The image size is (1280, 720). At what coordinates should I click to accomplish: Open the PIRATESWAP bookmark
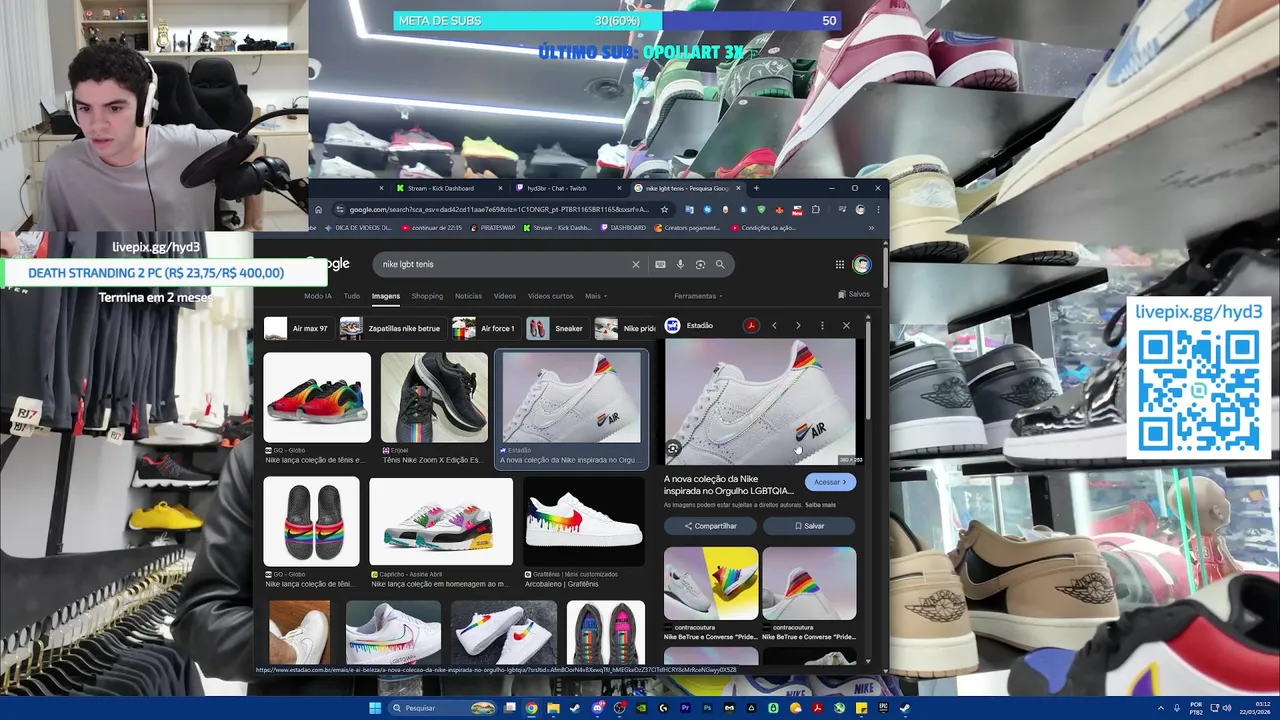492,228
